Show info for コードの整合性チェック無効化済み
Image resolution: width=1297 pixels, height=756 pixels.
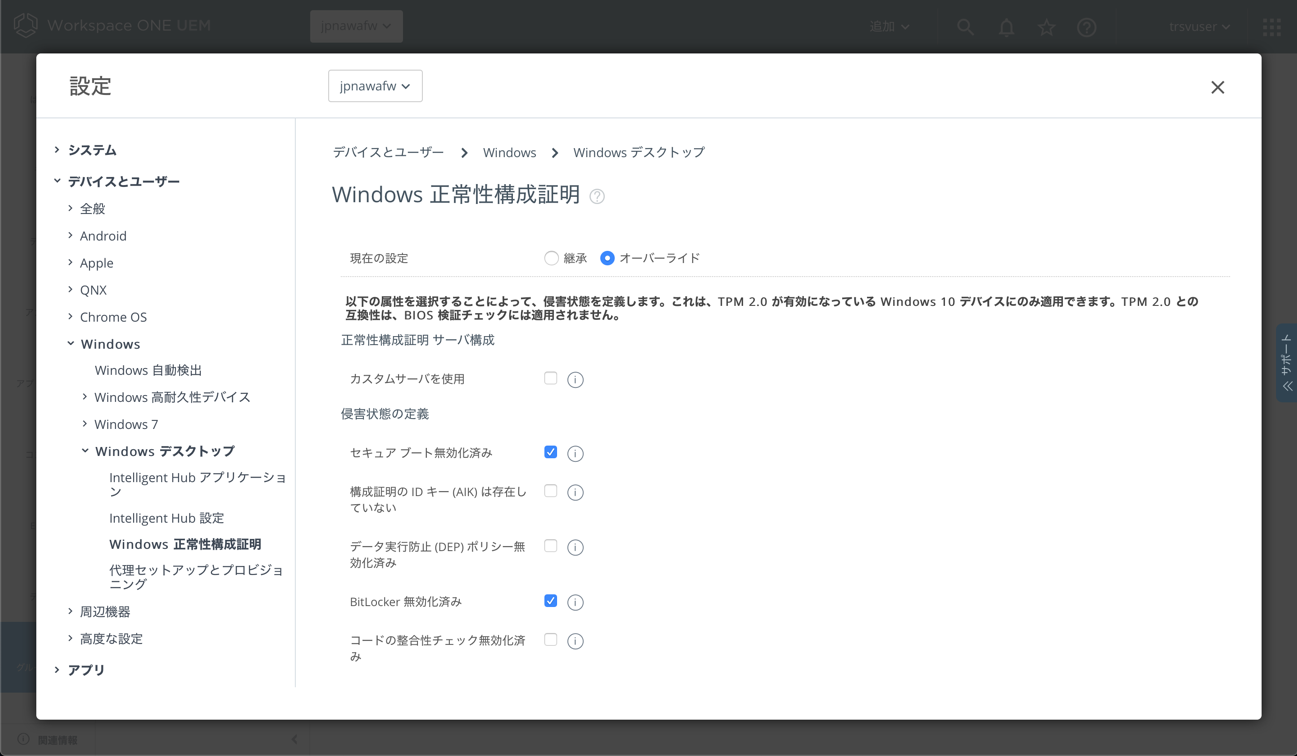[x=575, y=642]
